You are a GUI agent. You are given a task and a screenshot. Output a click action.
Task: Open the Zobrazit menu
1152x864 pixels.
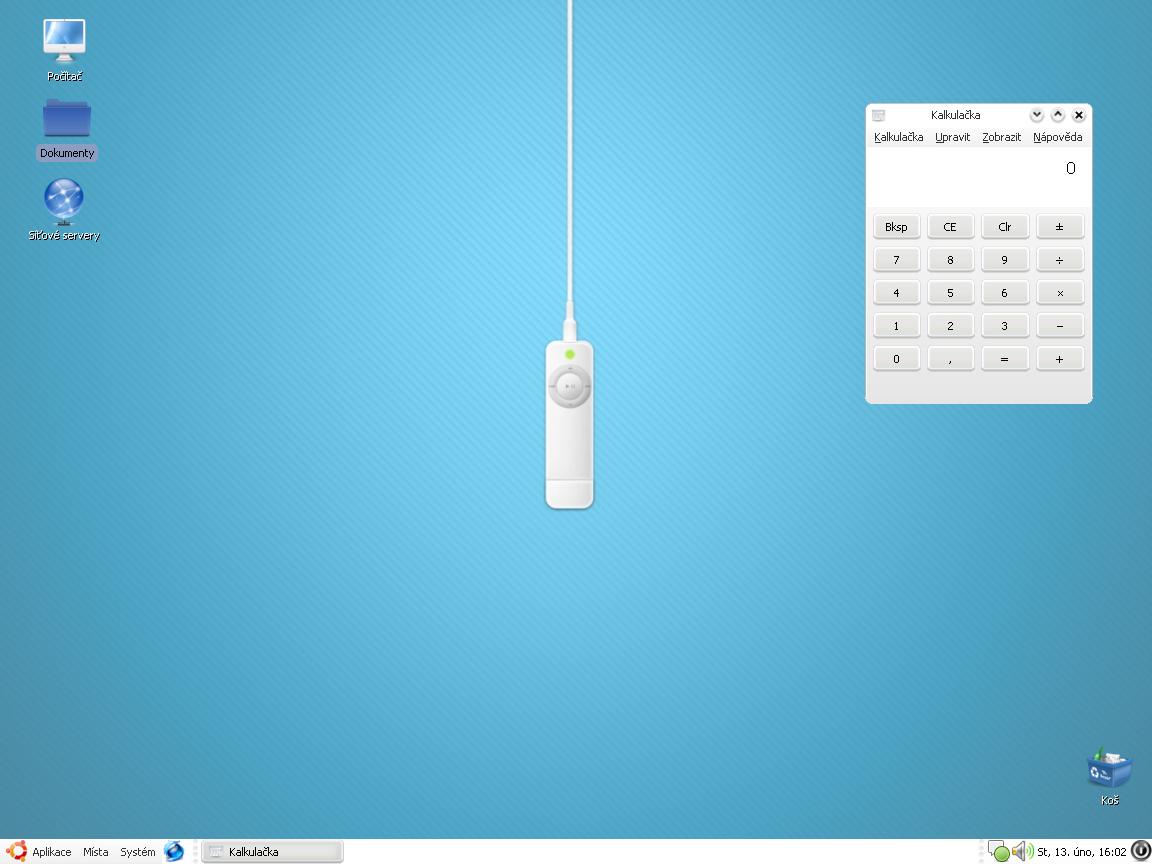click(x=1001, y=137)
